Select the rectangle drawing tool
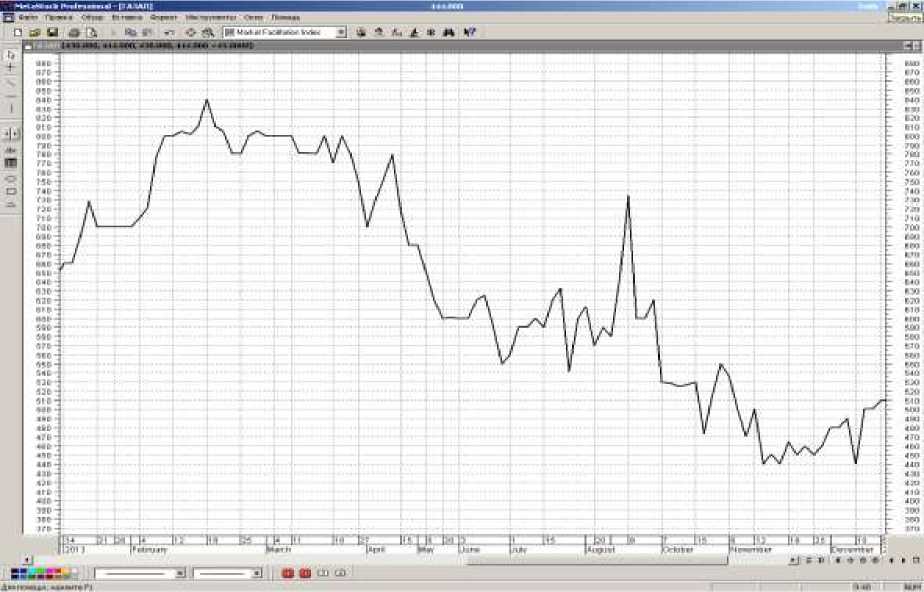 point(11,191)
